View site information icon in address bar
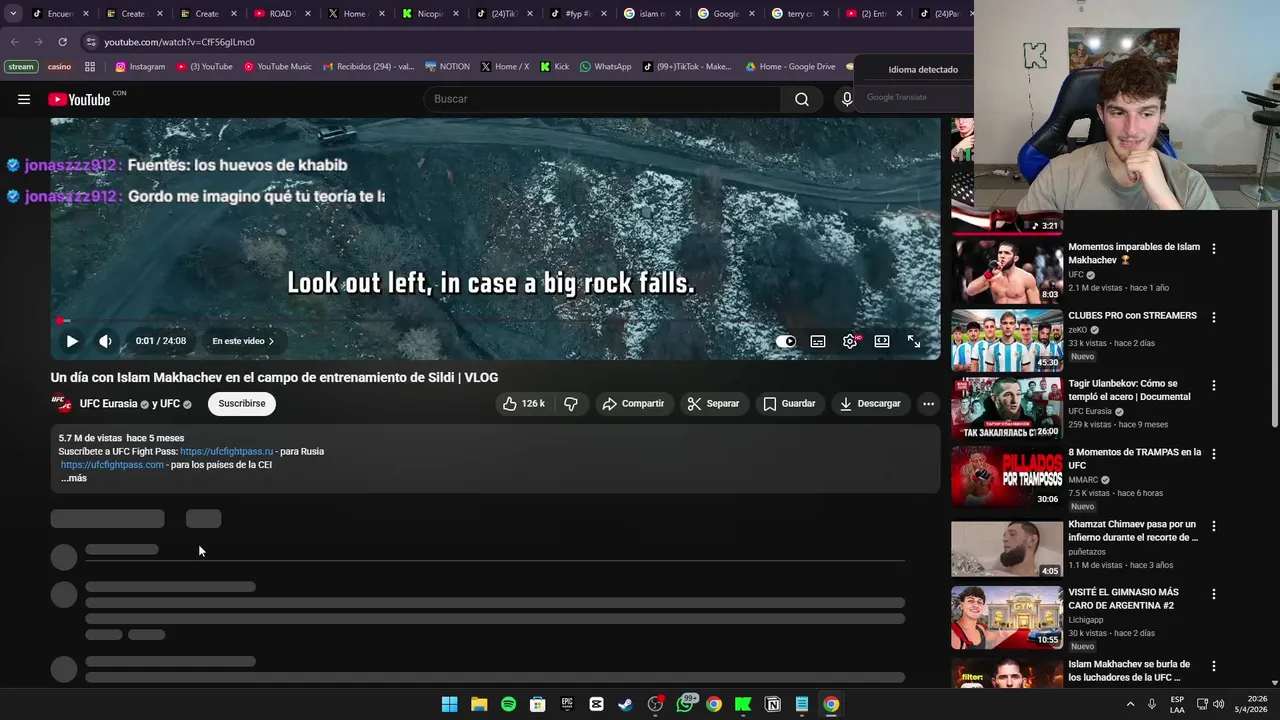 coord(91,42)
